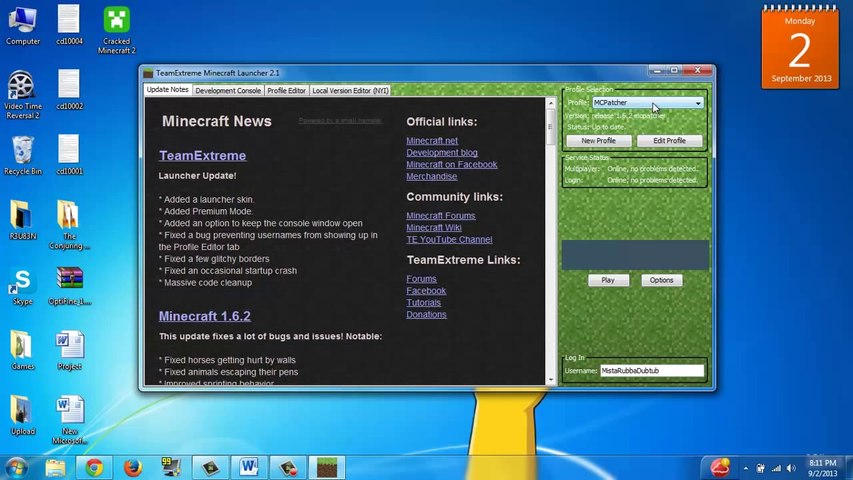Select the Recycle Bin icon
Viewport: 853px width, 480px height.
coord(22,155)
